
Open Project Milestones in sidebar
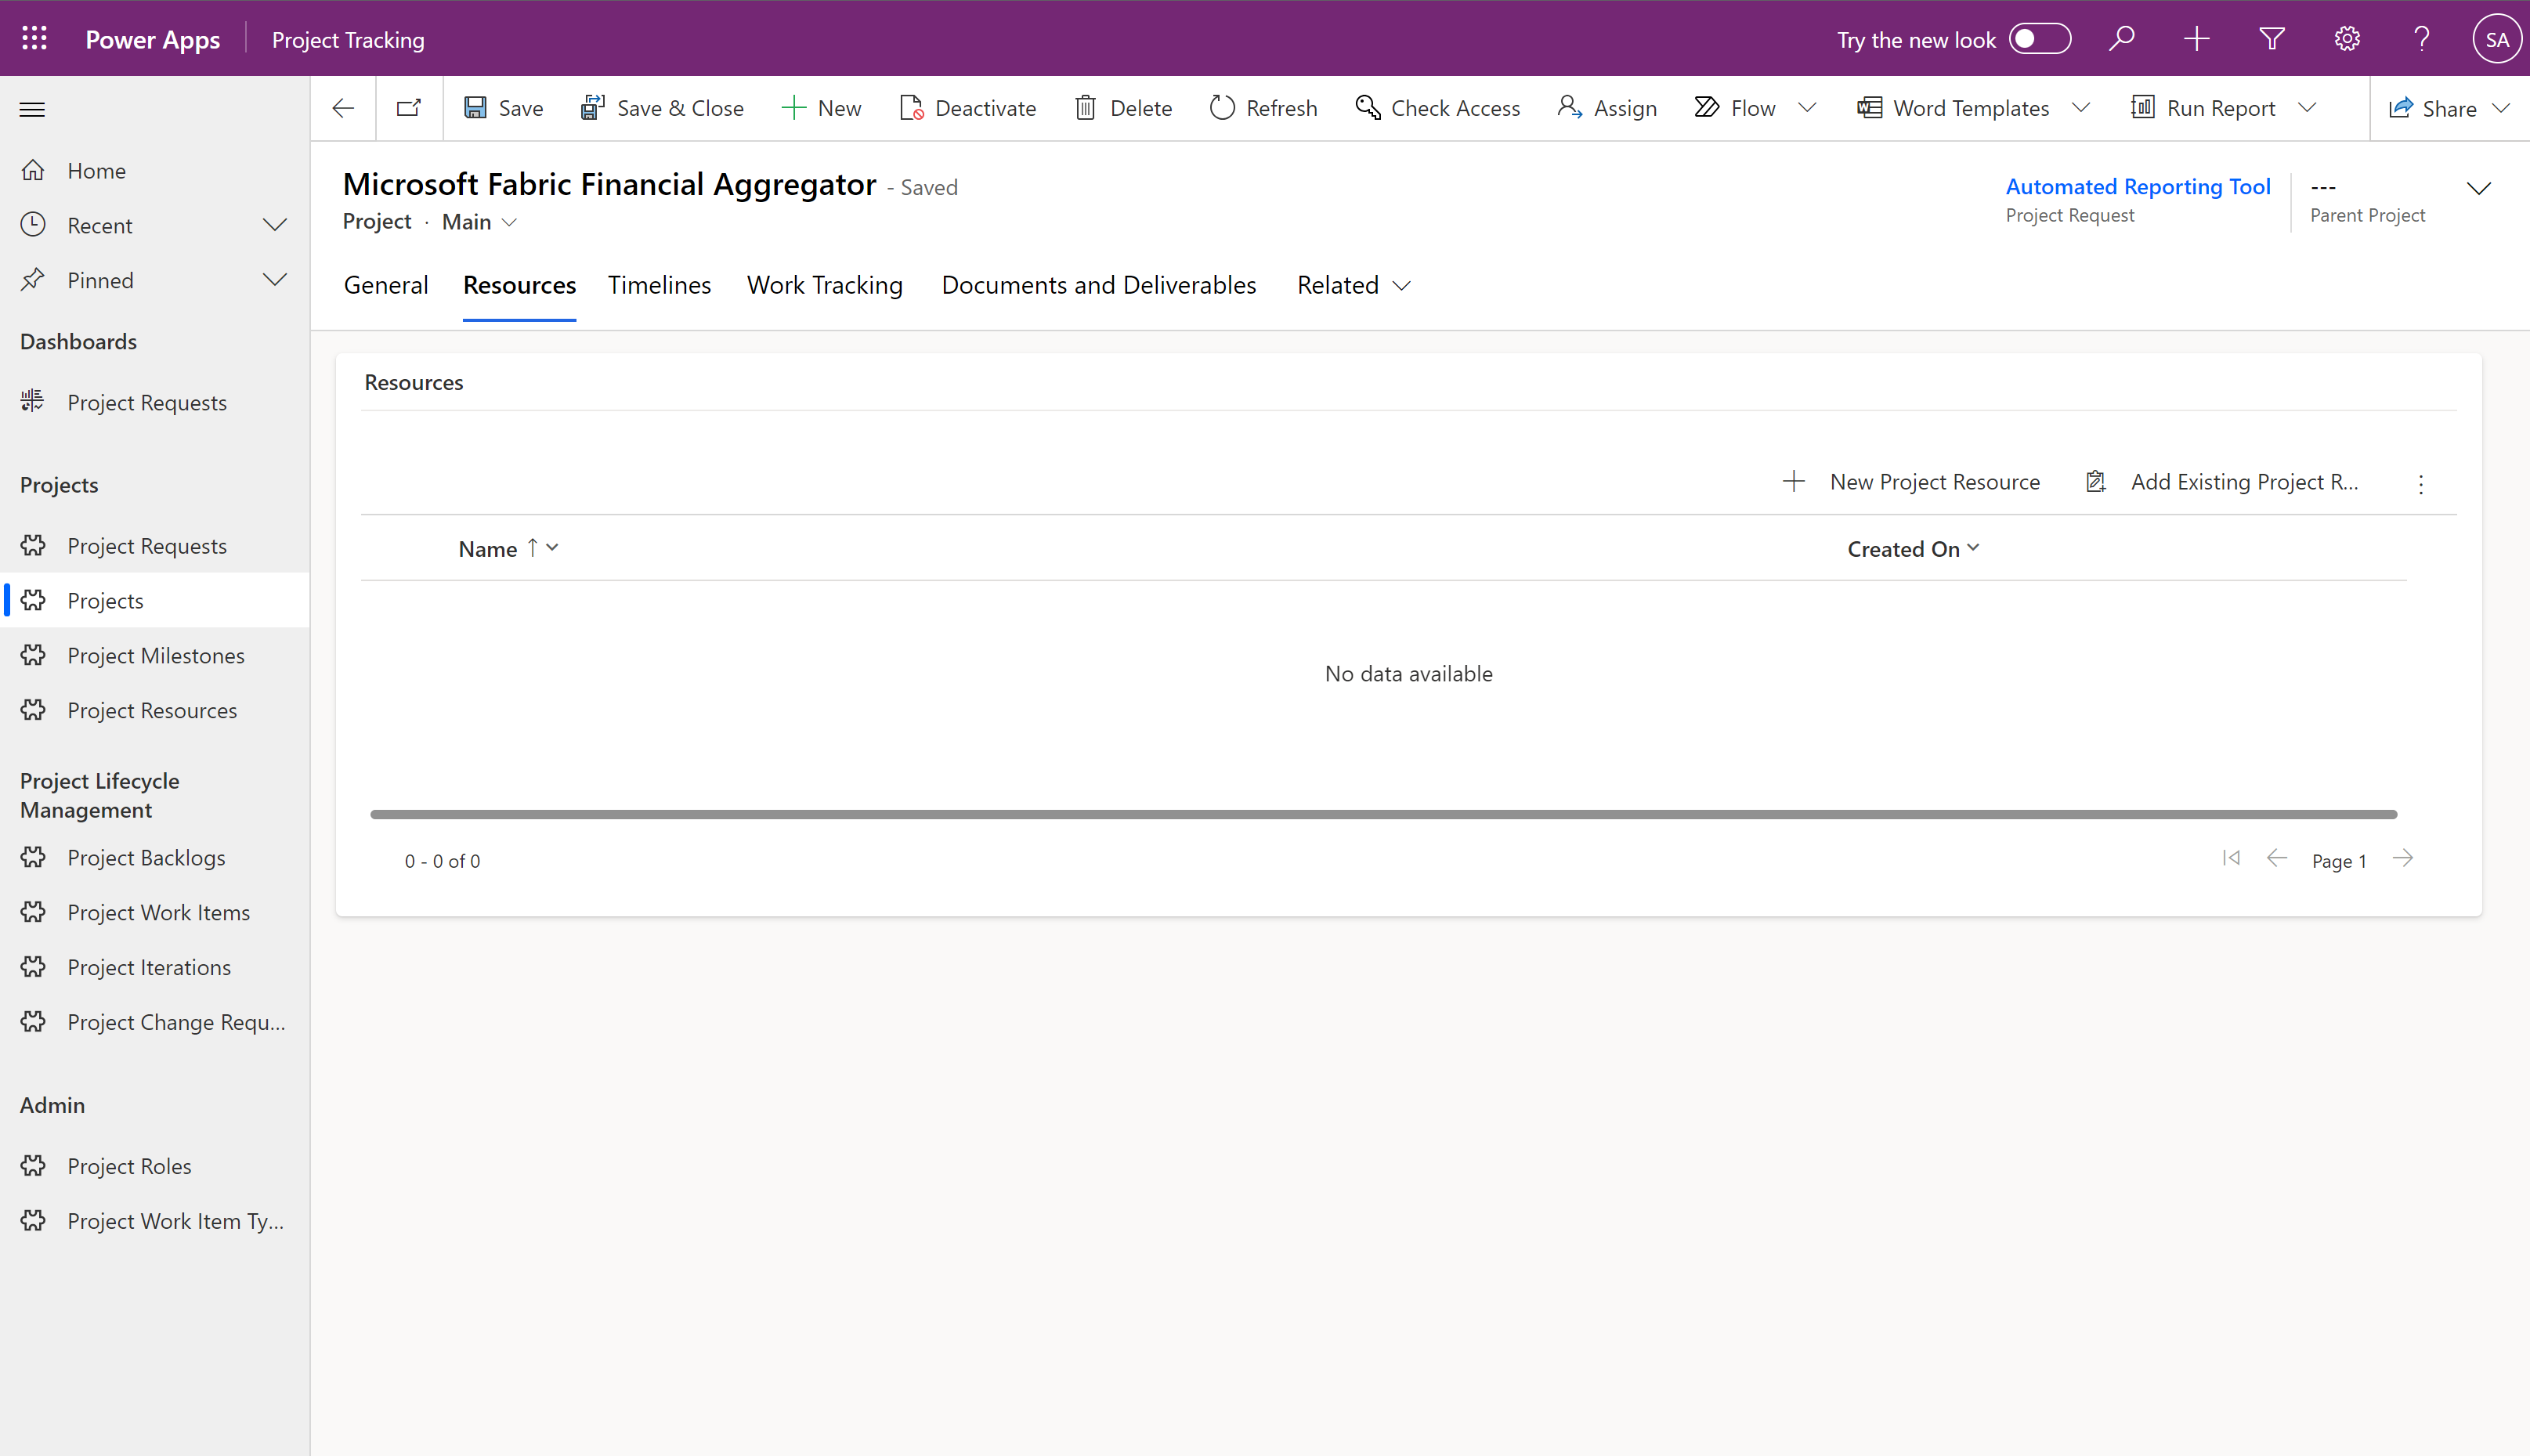tap(155, 655)
